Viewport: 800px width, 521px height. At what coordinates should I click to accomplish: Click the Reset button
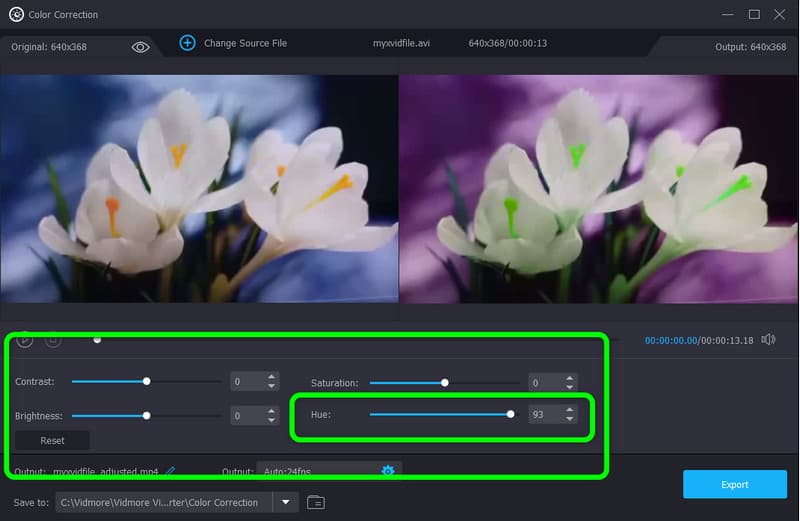click(x=52, y=440)
